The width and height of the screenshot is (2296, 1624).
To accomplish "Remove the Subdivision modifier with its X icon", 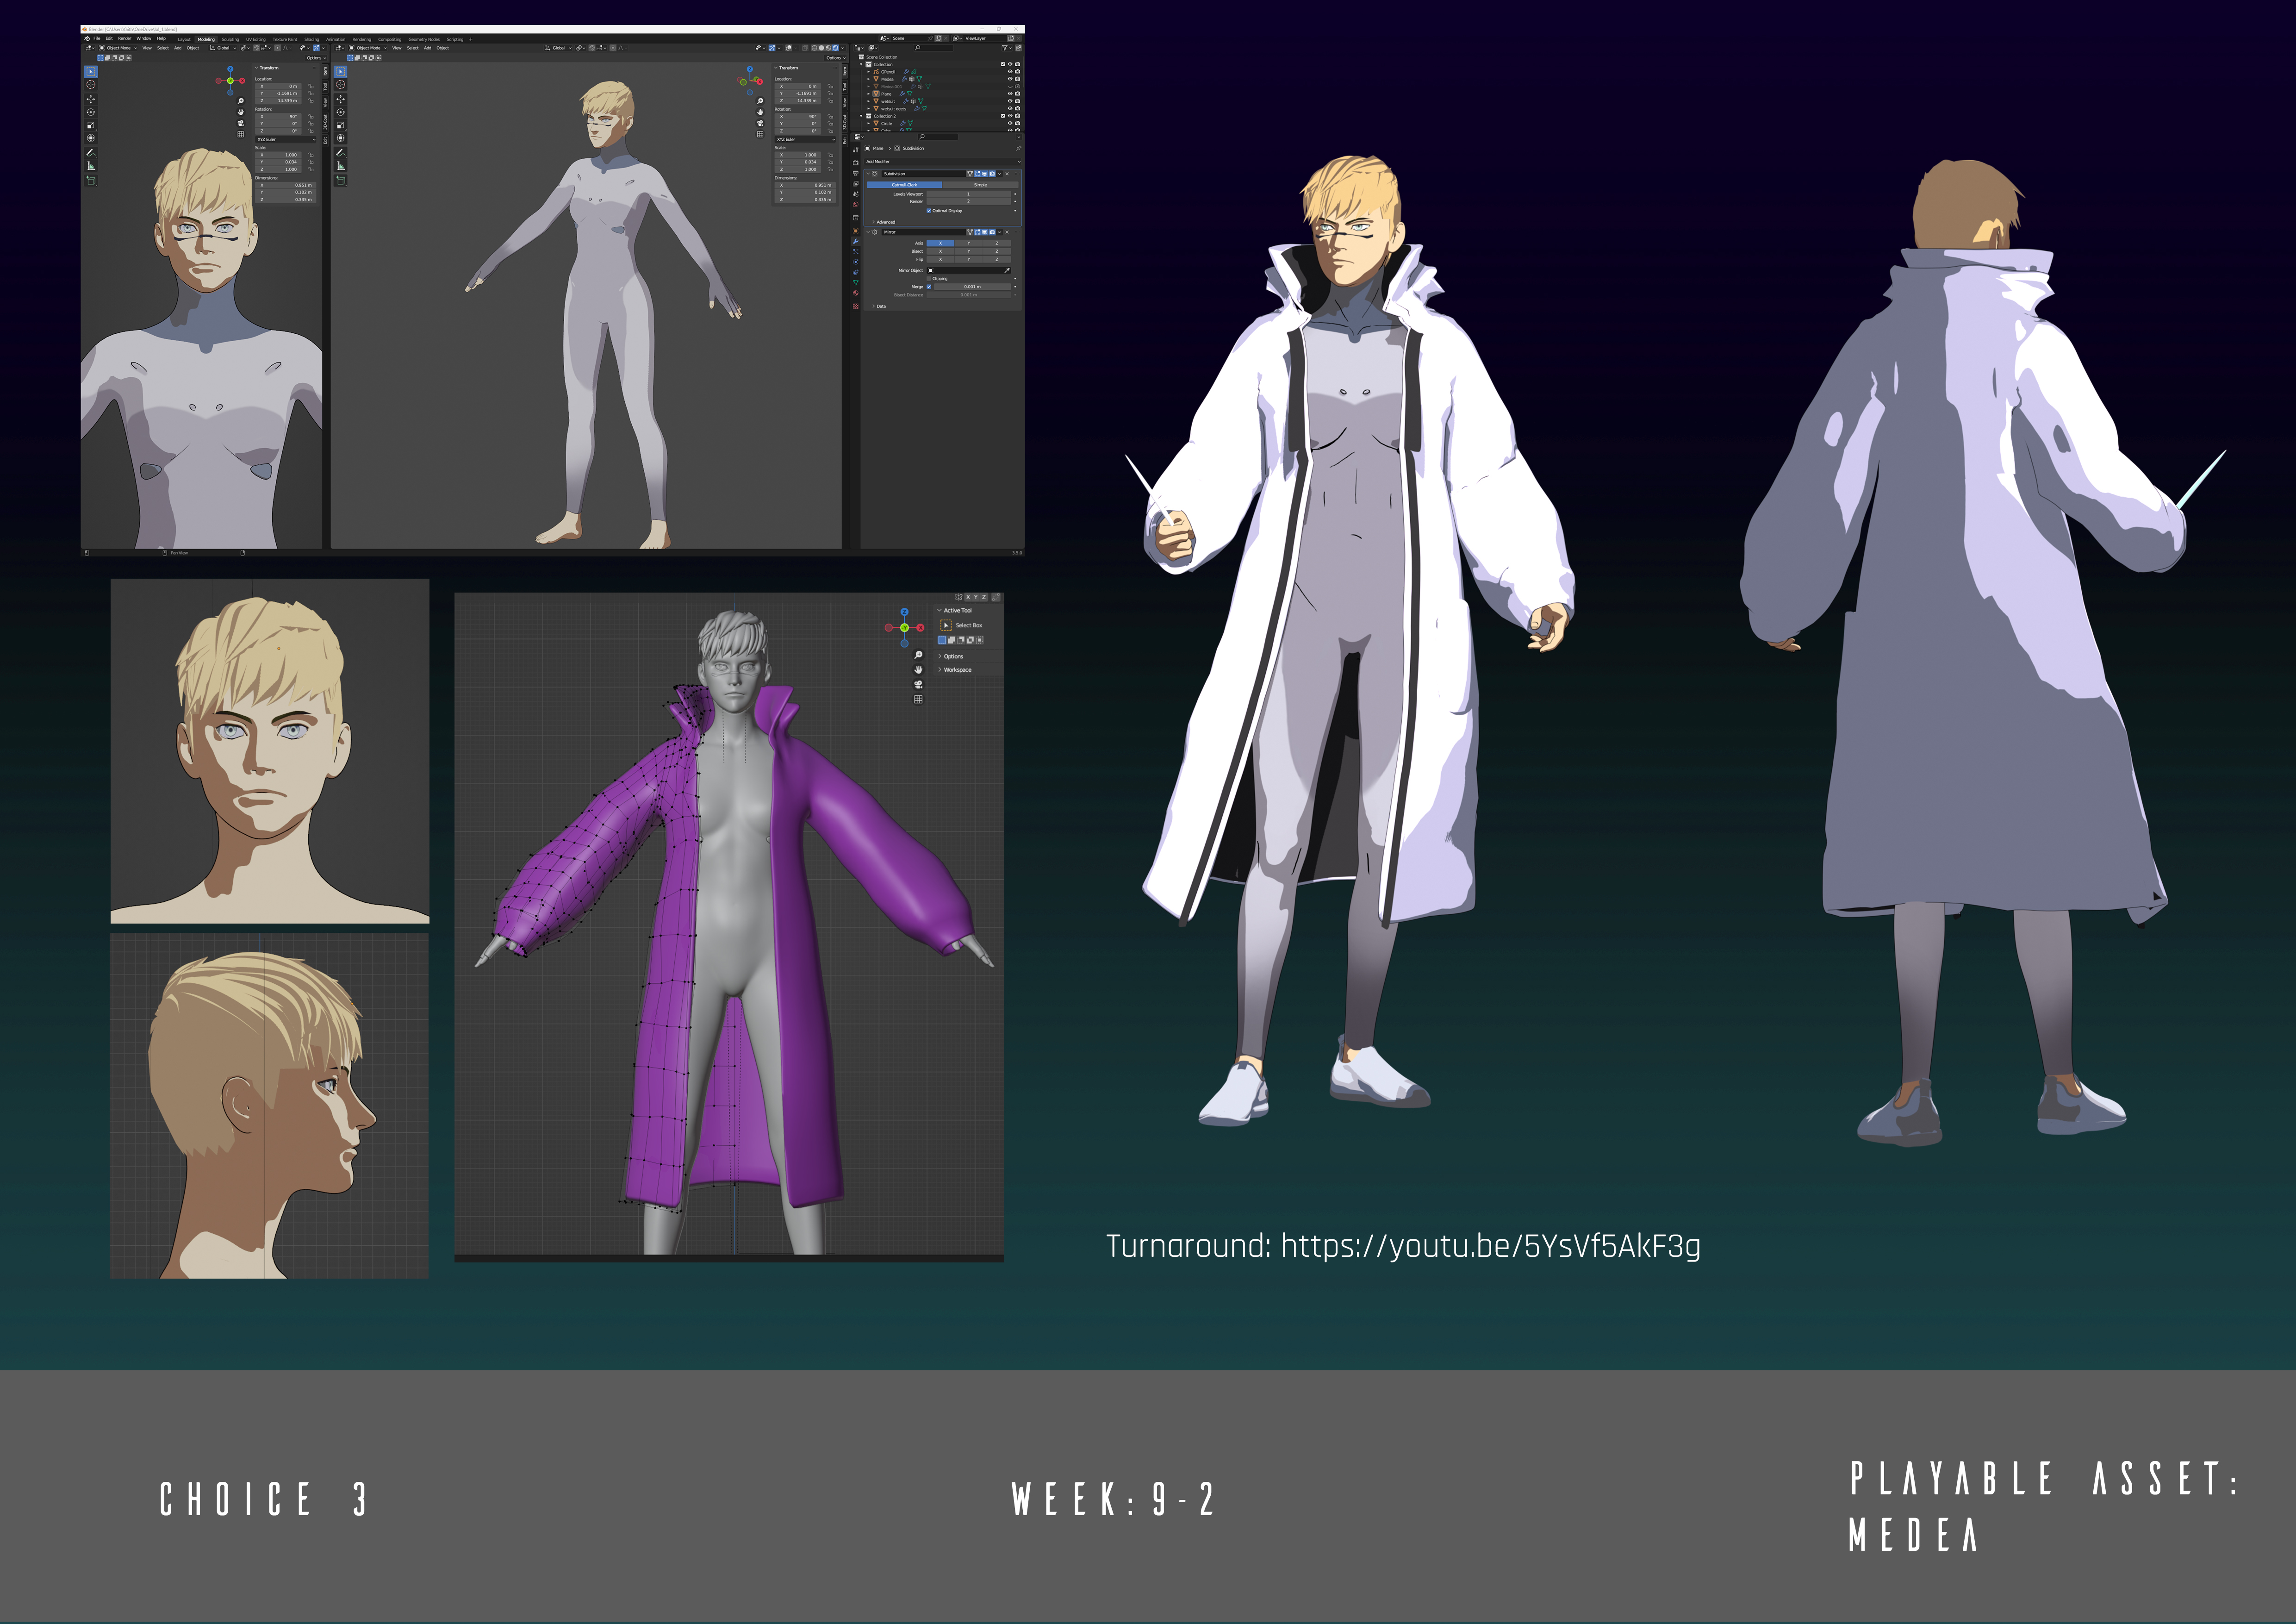I will [x=1007, y=174].
